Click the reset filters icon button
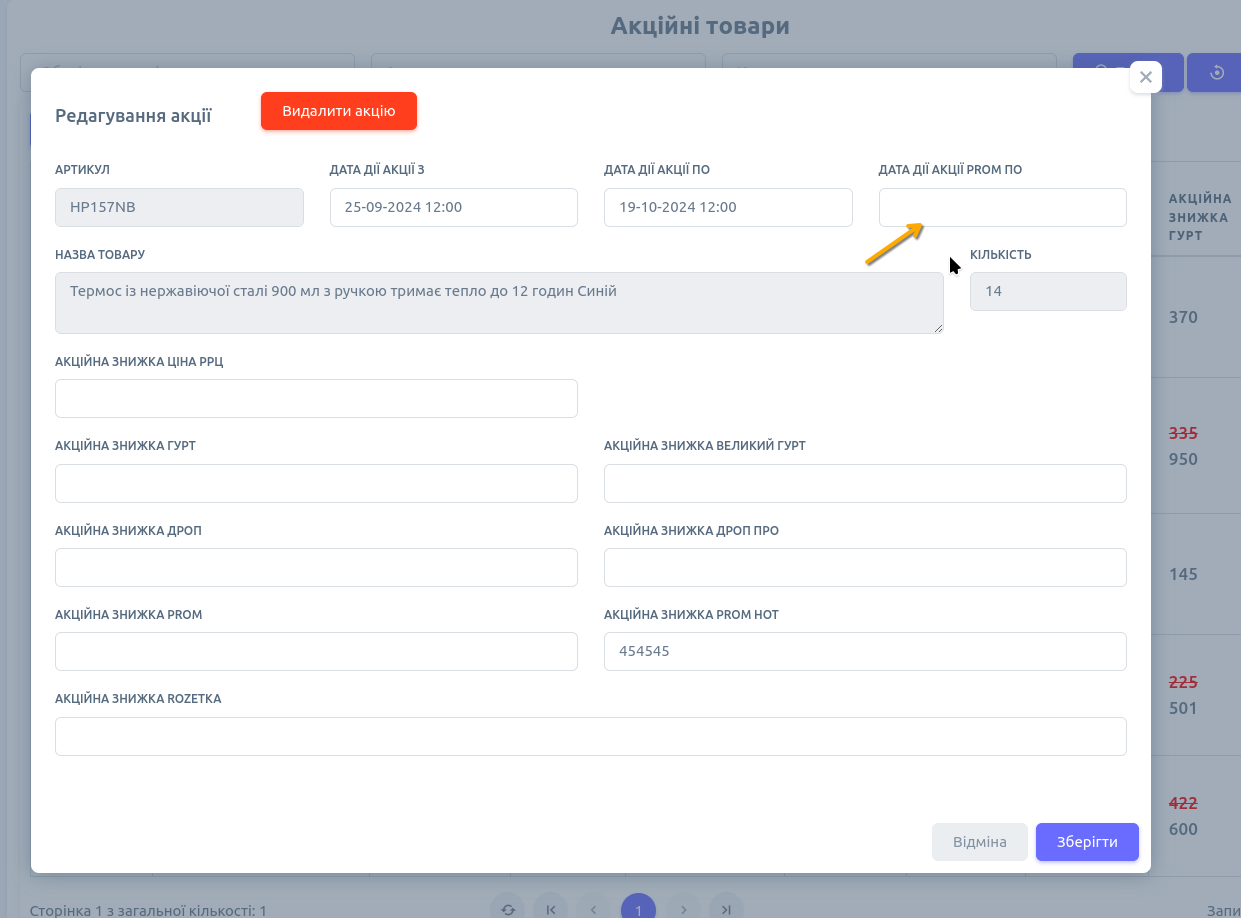Viewport: 1241px width, 918px height. point(1216,72)
